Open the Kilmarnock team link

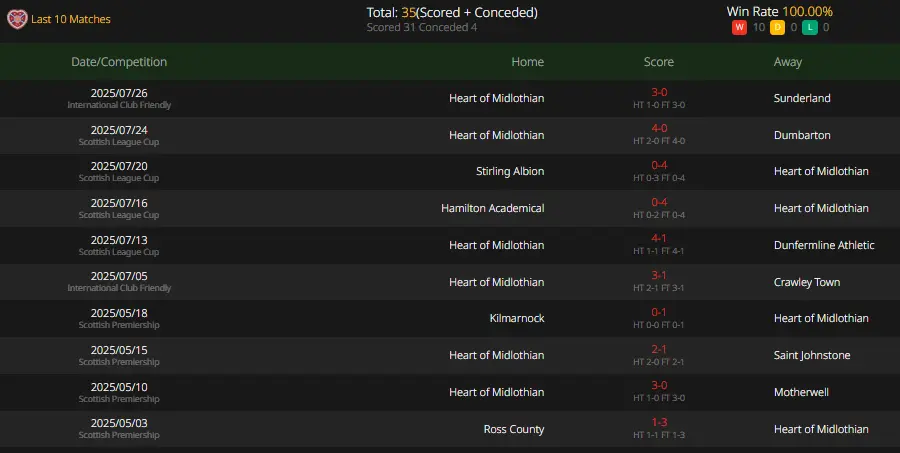pos(517,318)
